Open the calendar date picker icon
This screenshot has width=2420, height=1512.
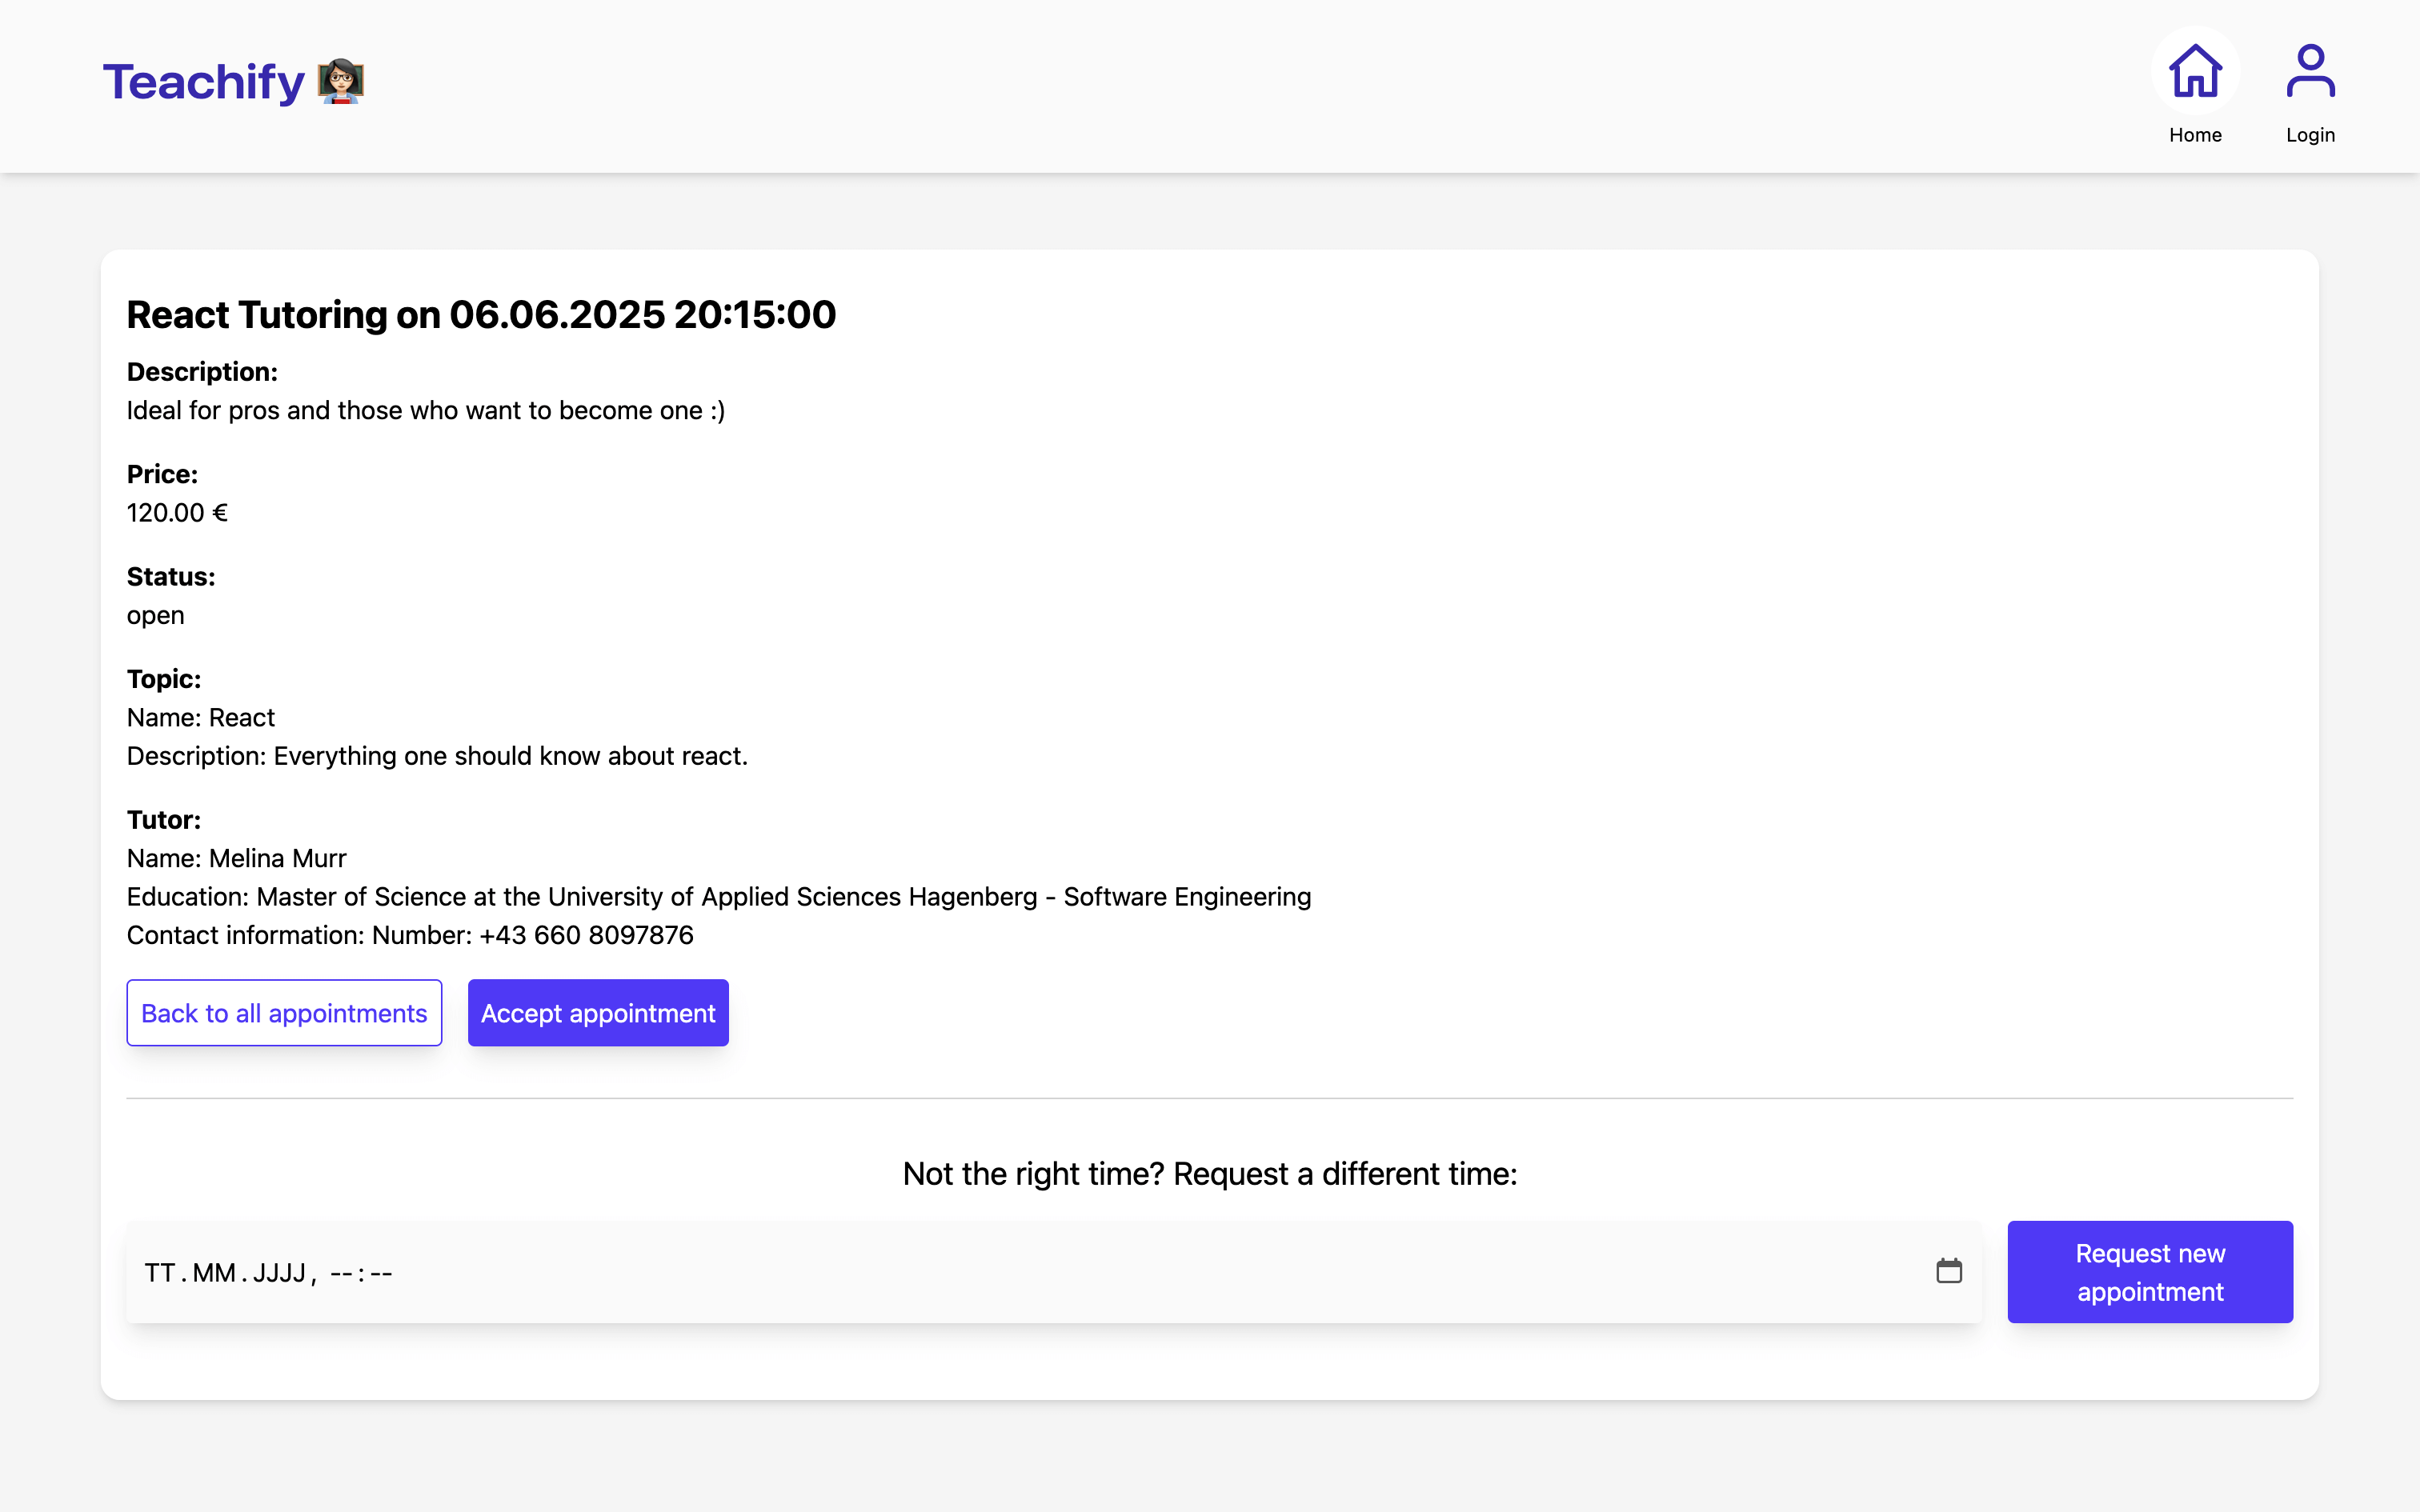click(x=1949, y=1271)
